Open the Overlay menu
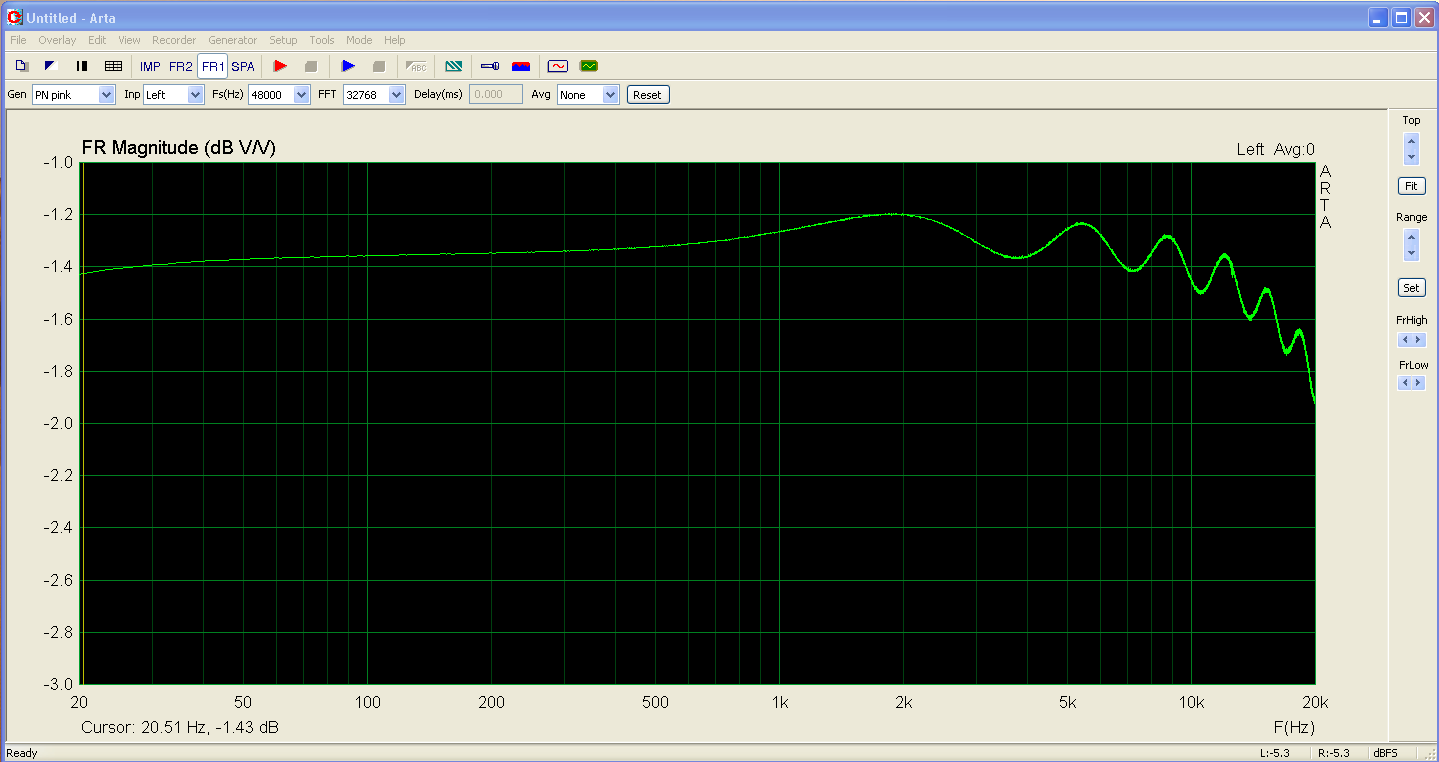The width and height of the screenshot is (1439, 762). [57, 40]
